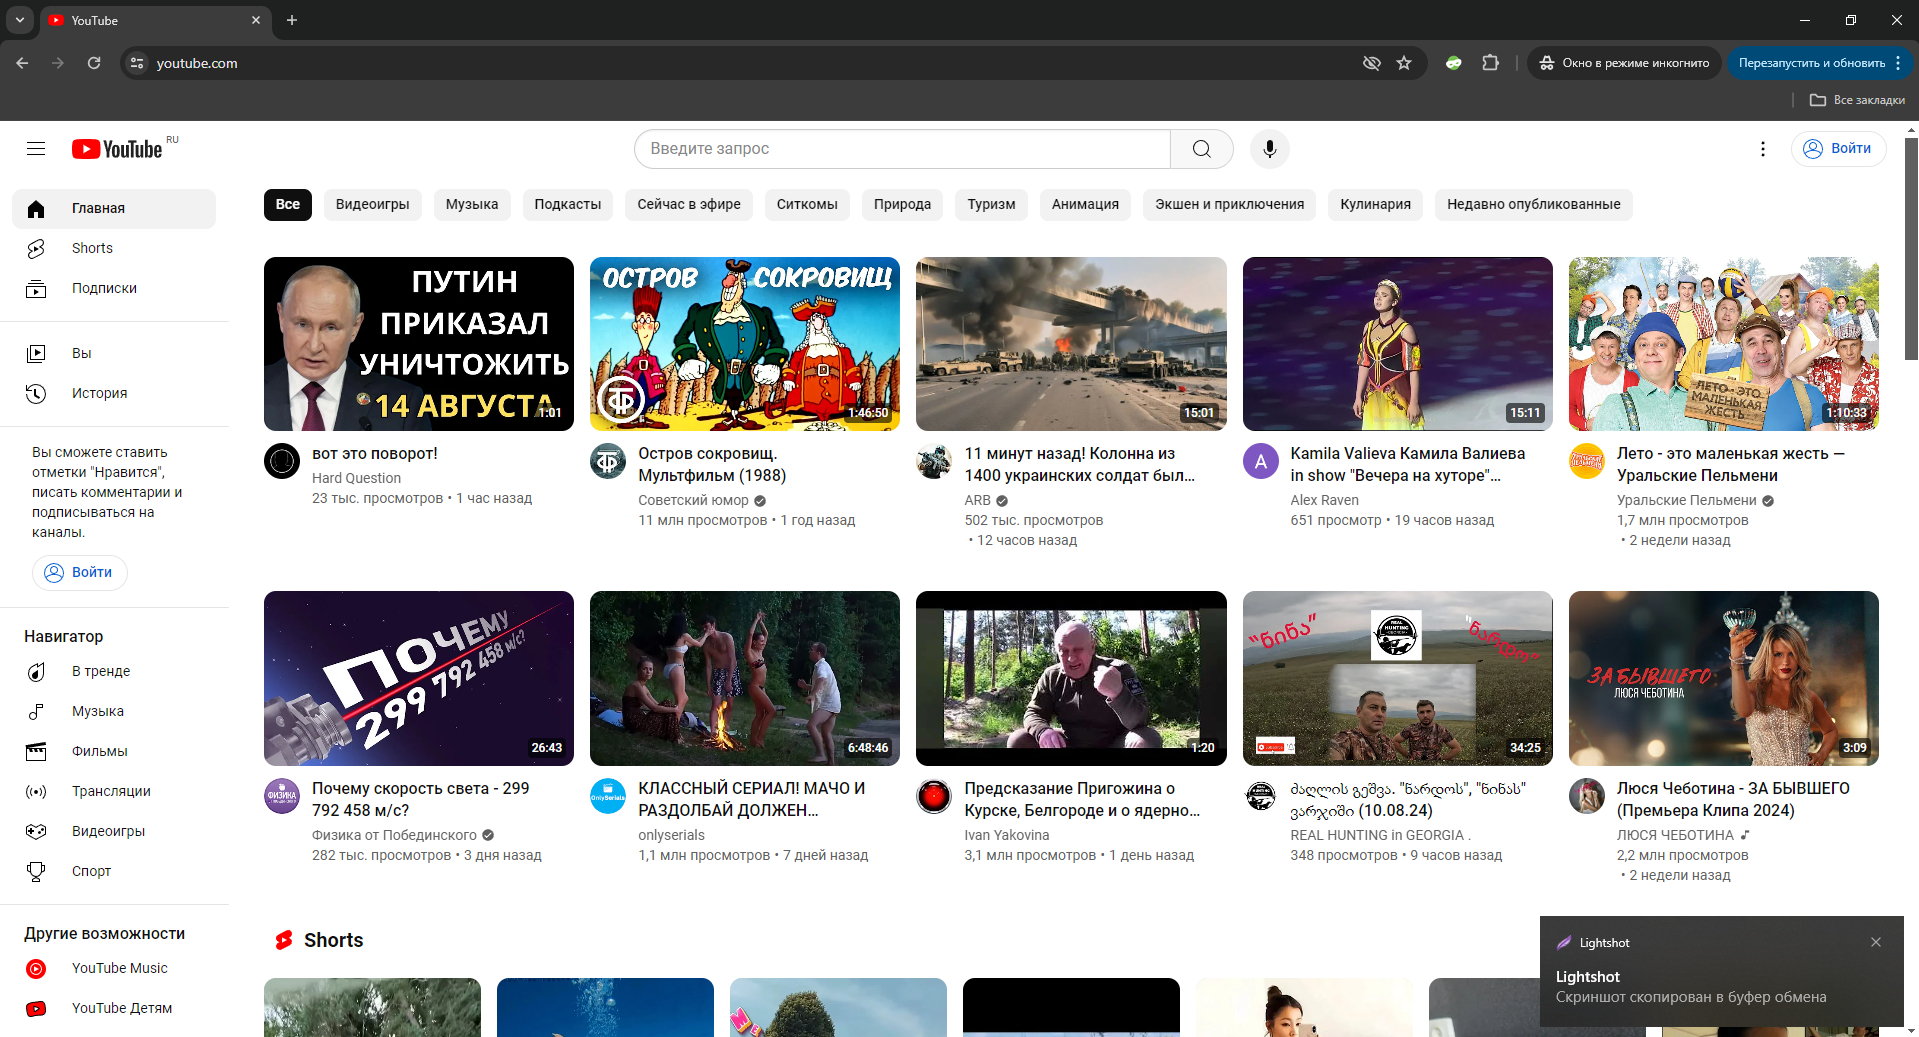The height and width of the screenshot is (1037, 1919).
Task: Click the search input field
Action: tap(901, 149)
